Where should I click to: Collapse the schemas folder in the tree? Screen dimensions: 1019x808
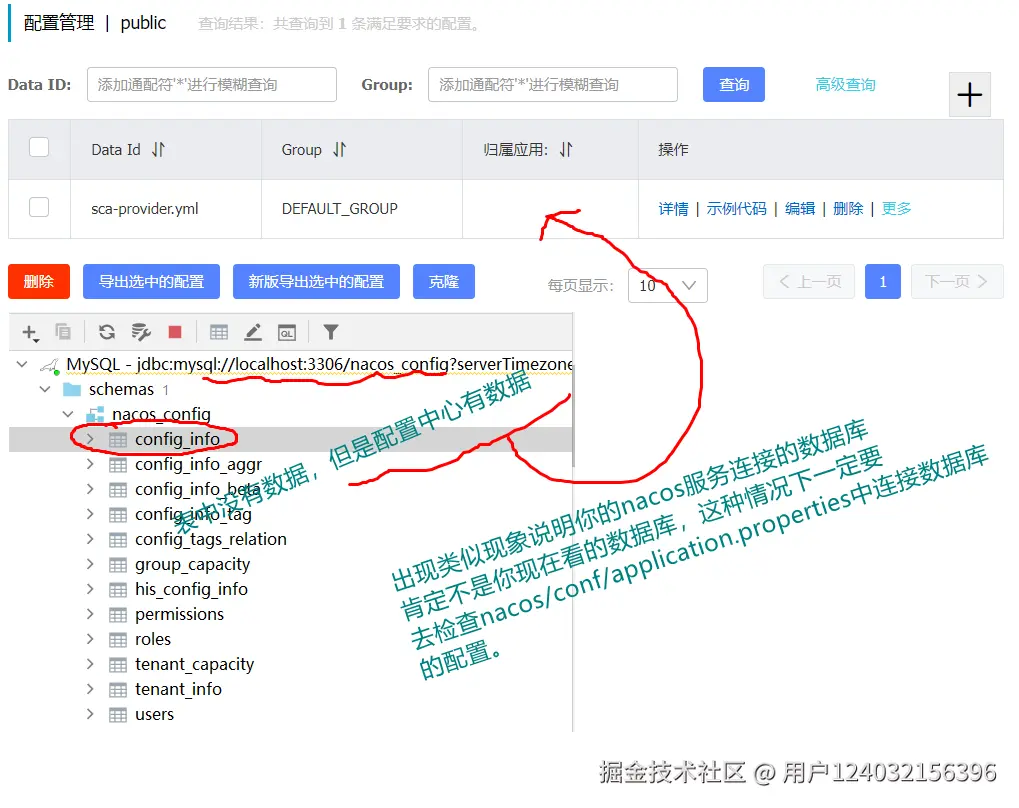(45, 389)
